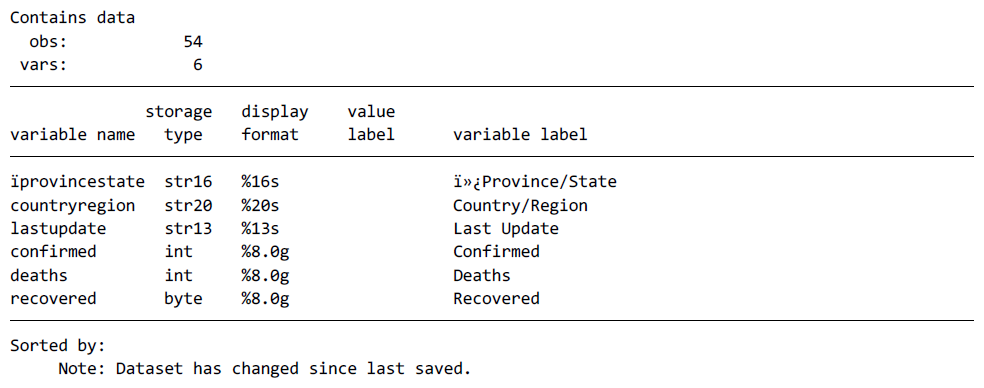Click the %13s display format
This screenshot has height=388, width=984.
(260, 229)
